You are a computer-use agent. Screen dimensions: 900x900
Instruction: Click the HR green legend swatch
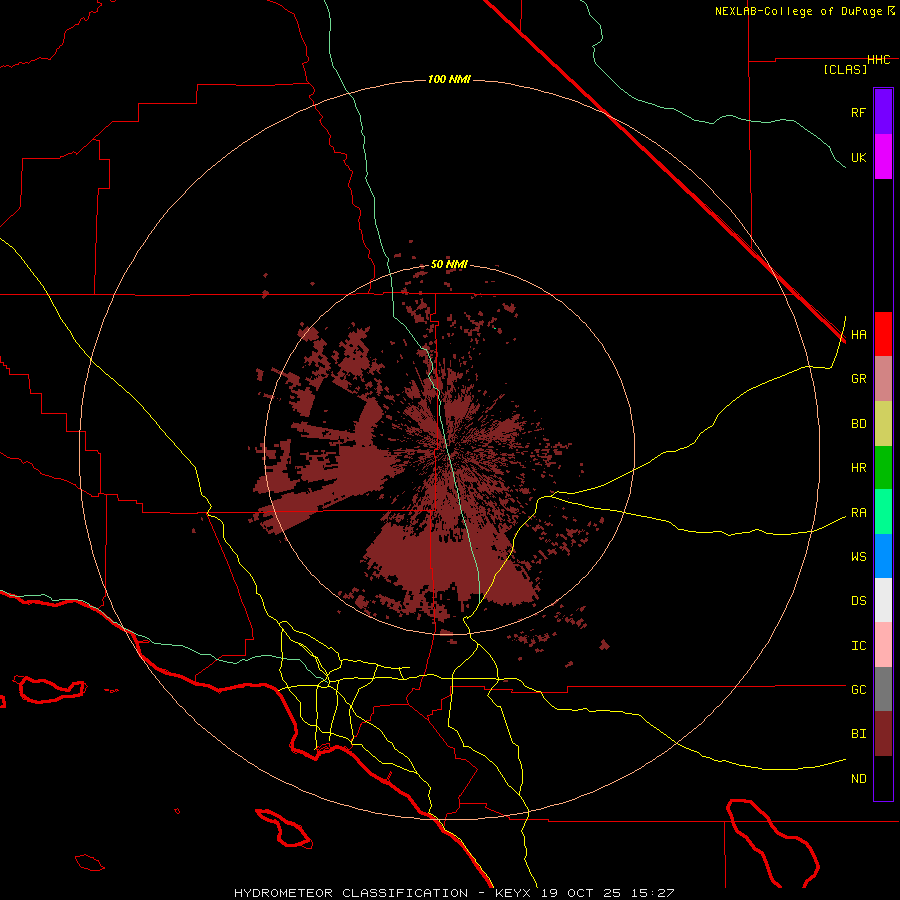click(883, 468)
